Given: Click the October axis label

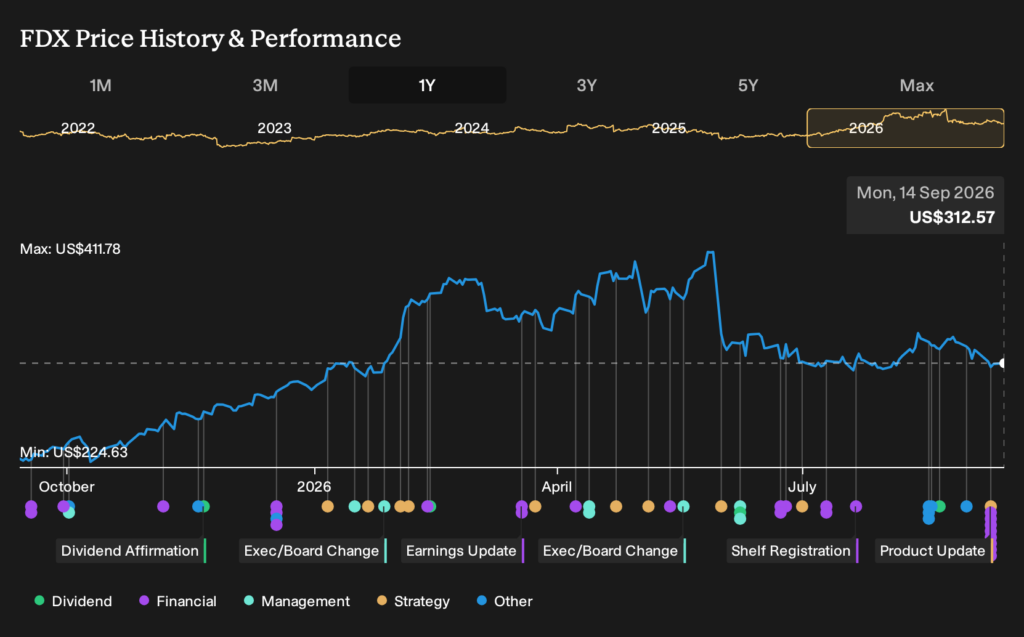Looking at the screenshot, I should tap(67, 487).
